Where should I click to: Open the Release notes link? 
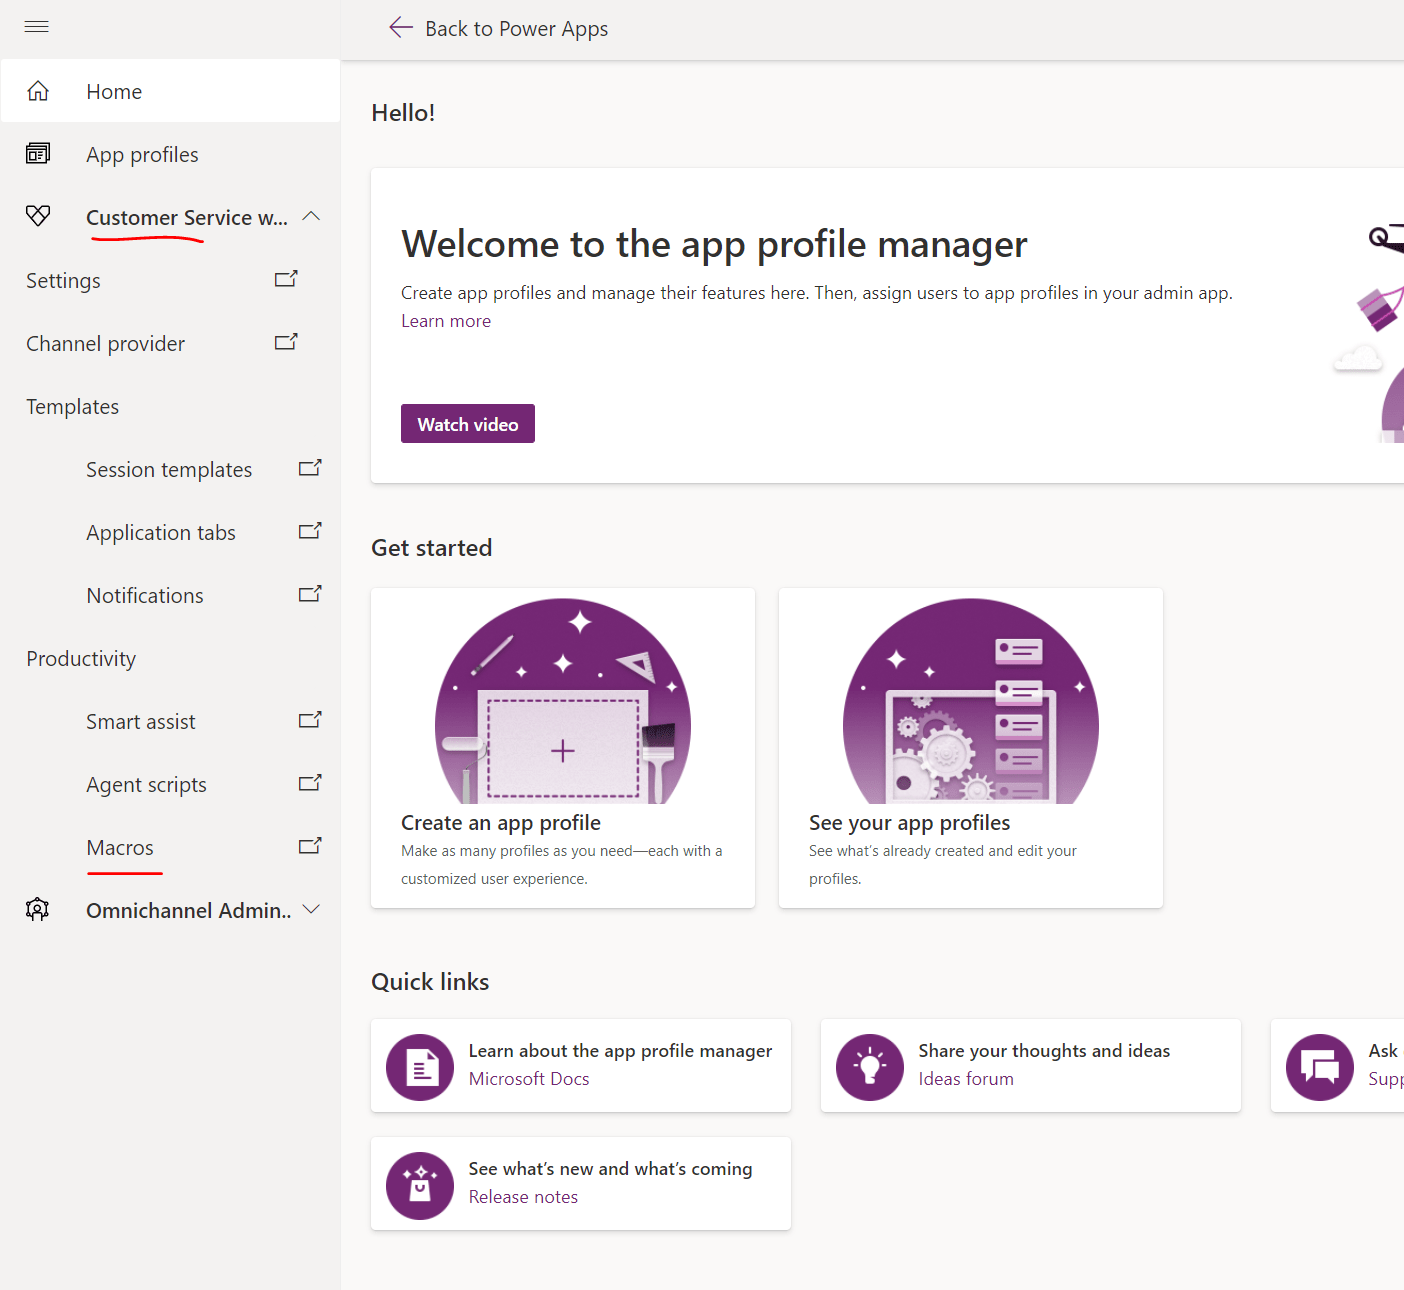523,1197
